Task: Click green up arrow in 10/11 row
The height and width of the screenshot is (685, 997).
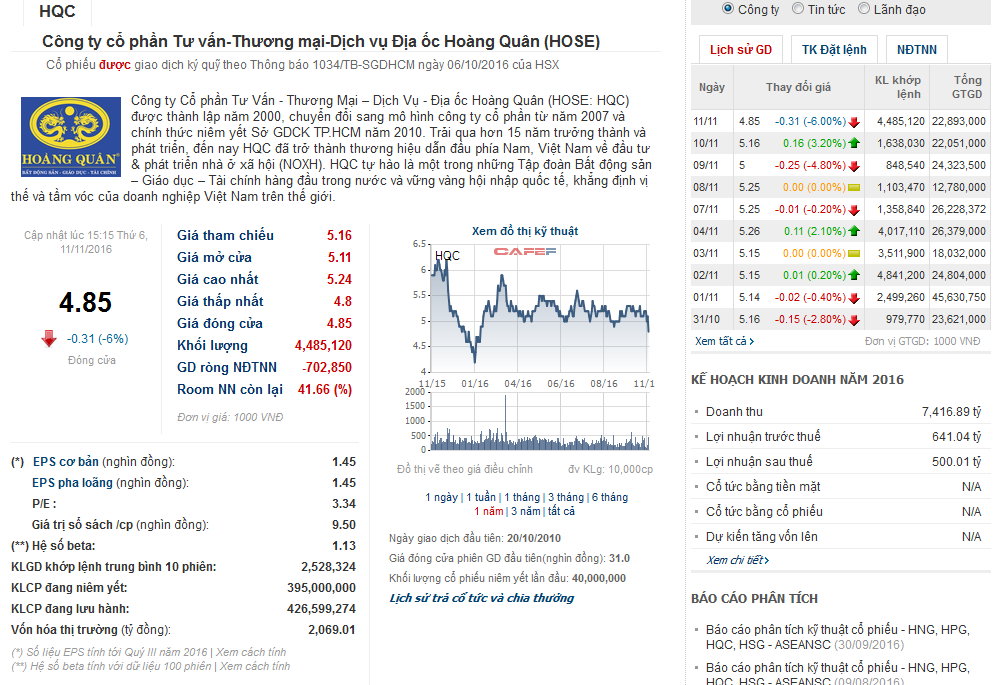Action: click(854, 143)
